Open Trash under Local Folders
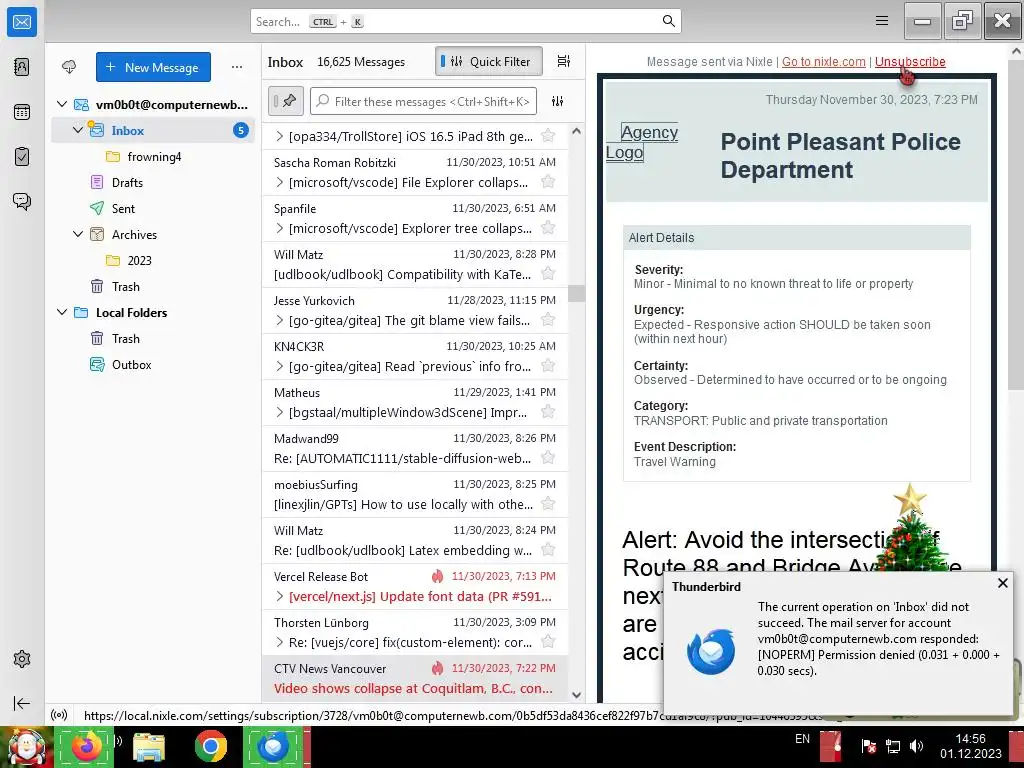This screenshot has height=768, width=1024. click(x=153, y=338)
